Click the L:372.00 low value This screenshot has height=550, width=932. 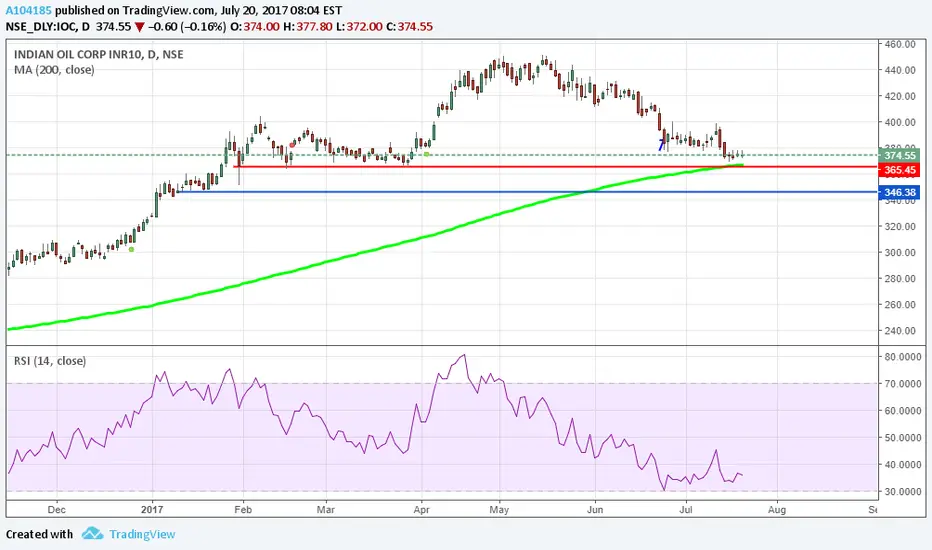pos(358,27)
